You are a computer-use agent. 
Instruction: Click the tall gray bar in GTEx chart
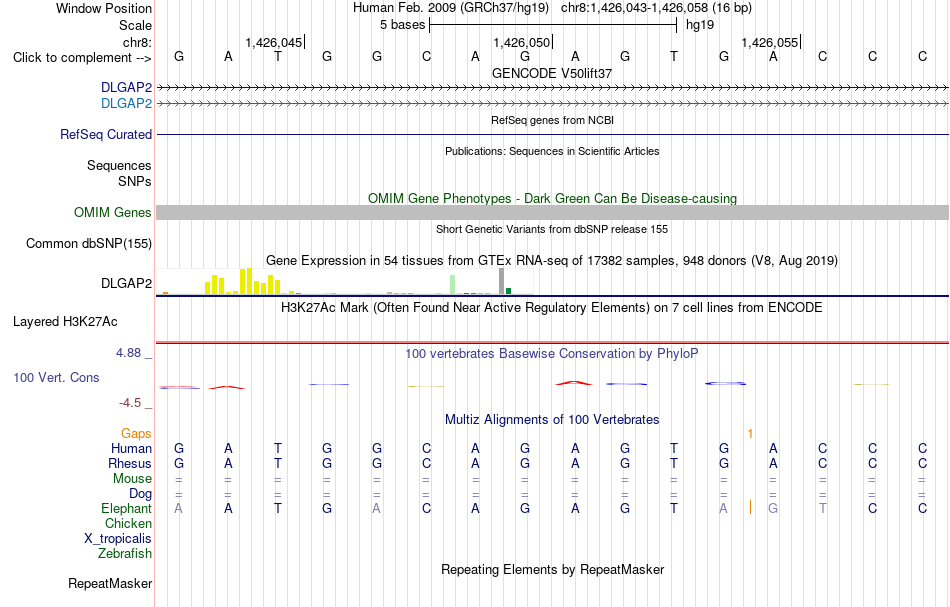[x=502, y=281]
